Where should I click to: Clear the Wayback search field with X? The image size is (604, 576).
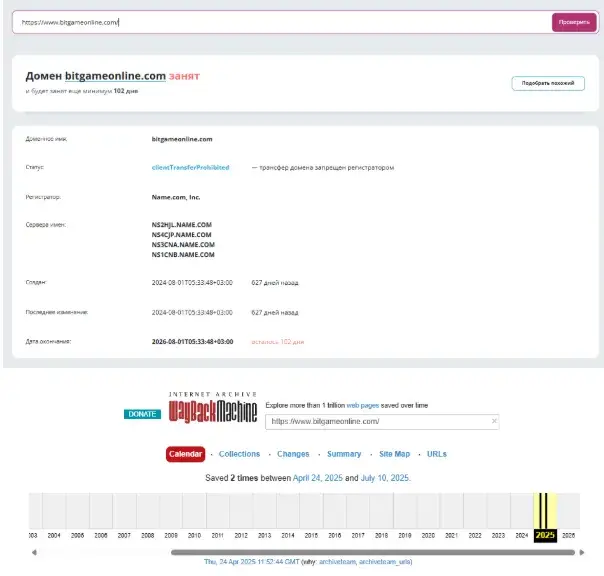[x=494, y=421]
